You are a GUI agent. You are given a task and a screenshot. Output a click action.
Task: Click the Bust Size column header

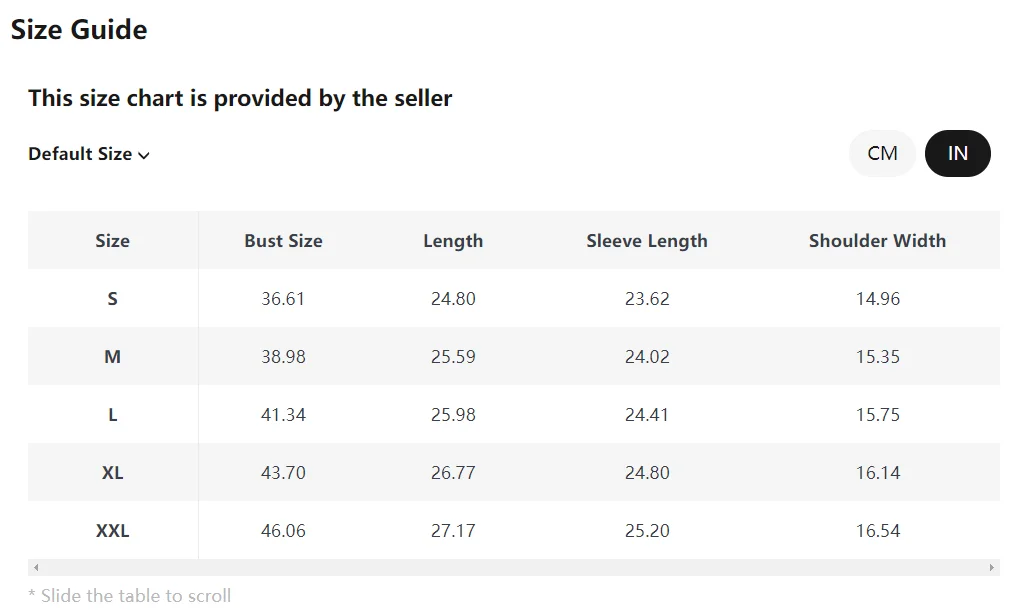coord(283,241)
